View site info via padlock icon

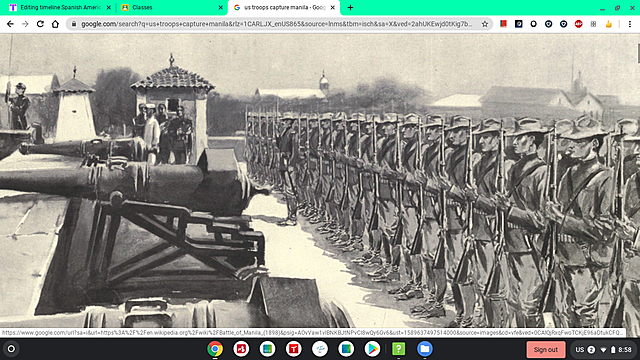(x=74, y=24)
